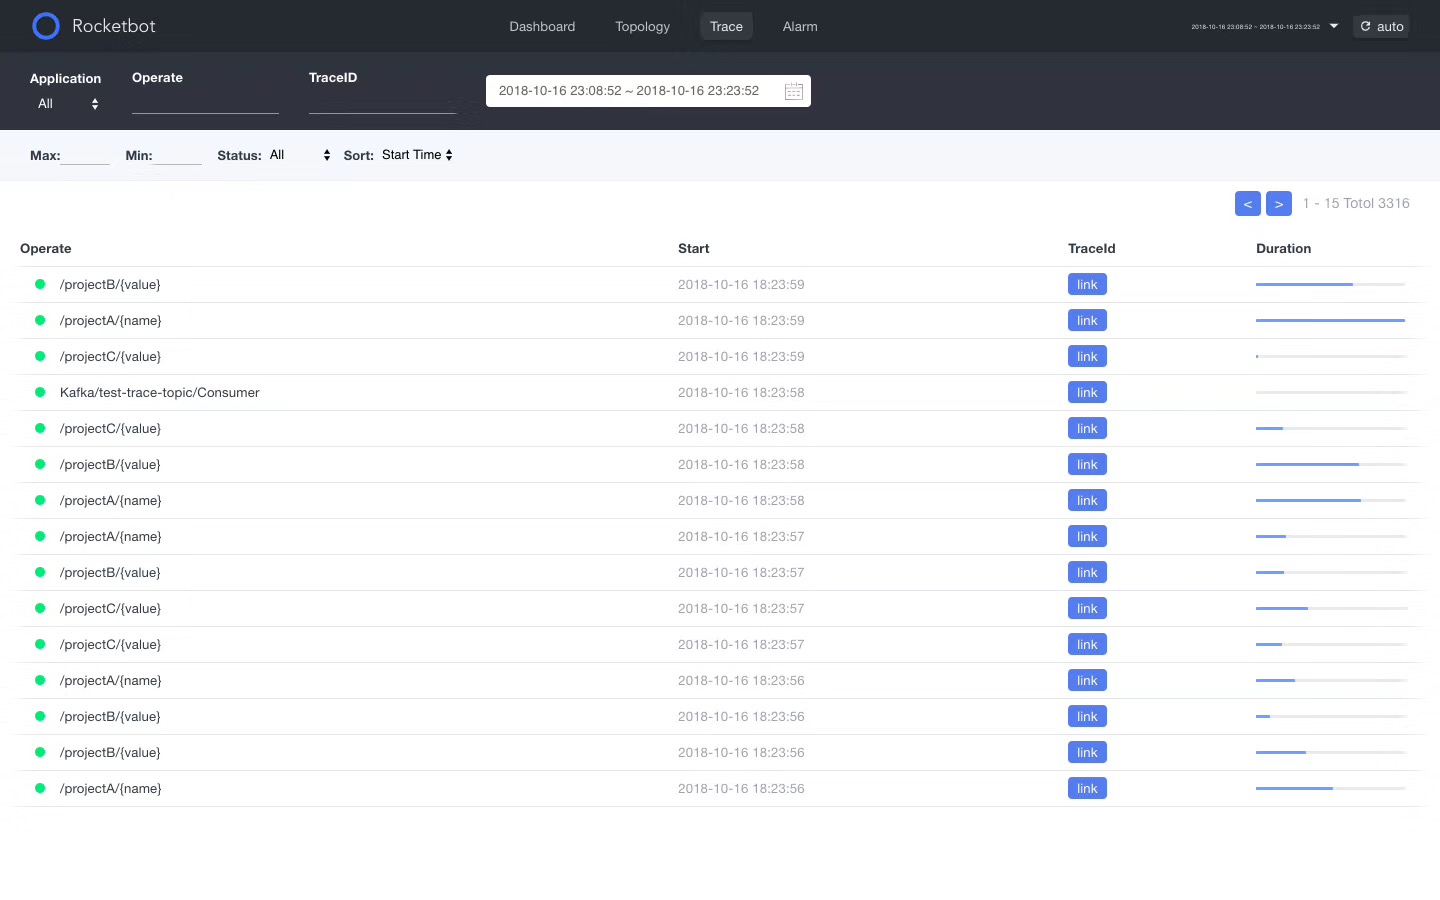
Task: Open trace link for Kafka/test-trace-topic/Consumer
Action: 1087,393
